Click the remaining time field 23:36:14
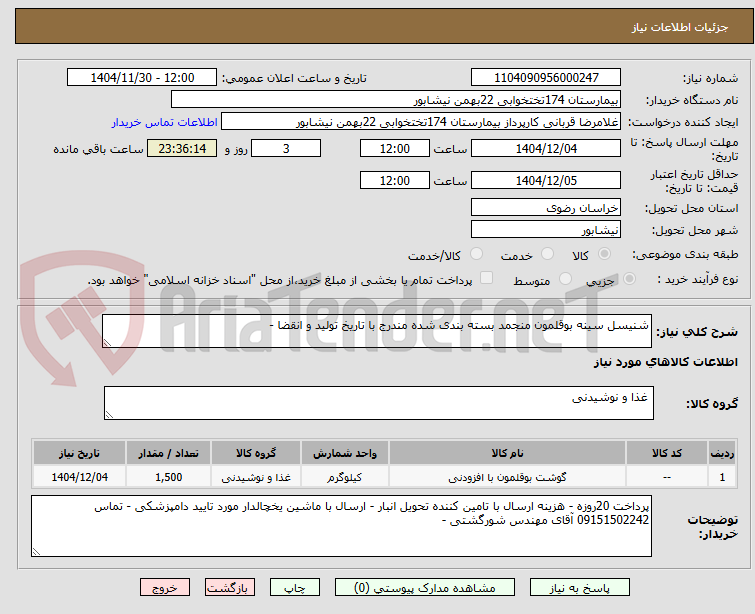 coord(182,148)
